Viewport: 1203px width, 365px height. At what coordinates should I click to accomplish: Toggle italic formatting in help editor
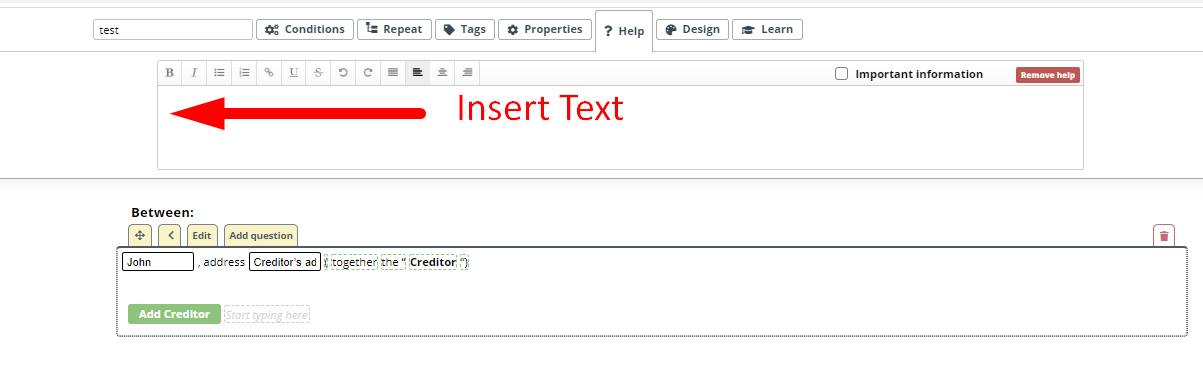tap(194, 73)
